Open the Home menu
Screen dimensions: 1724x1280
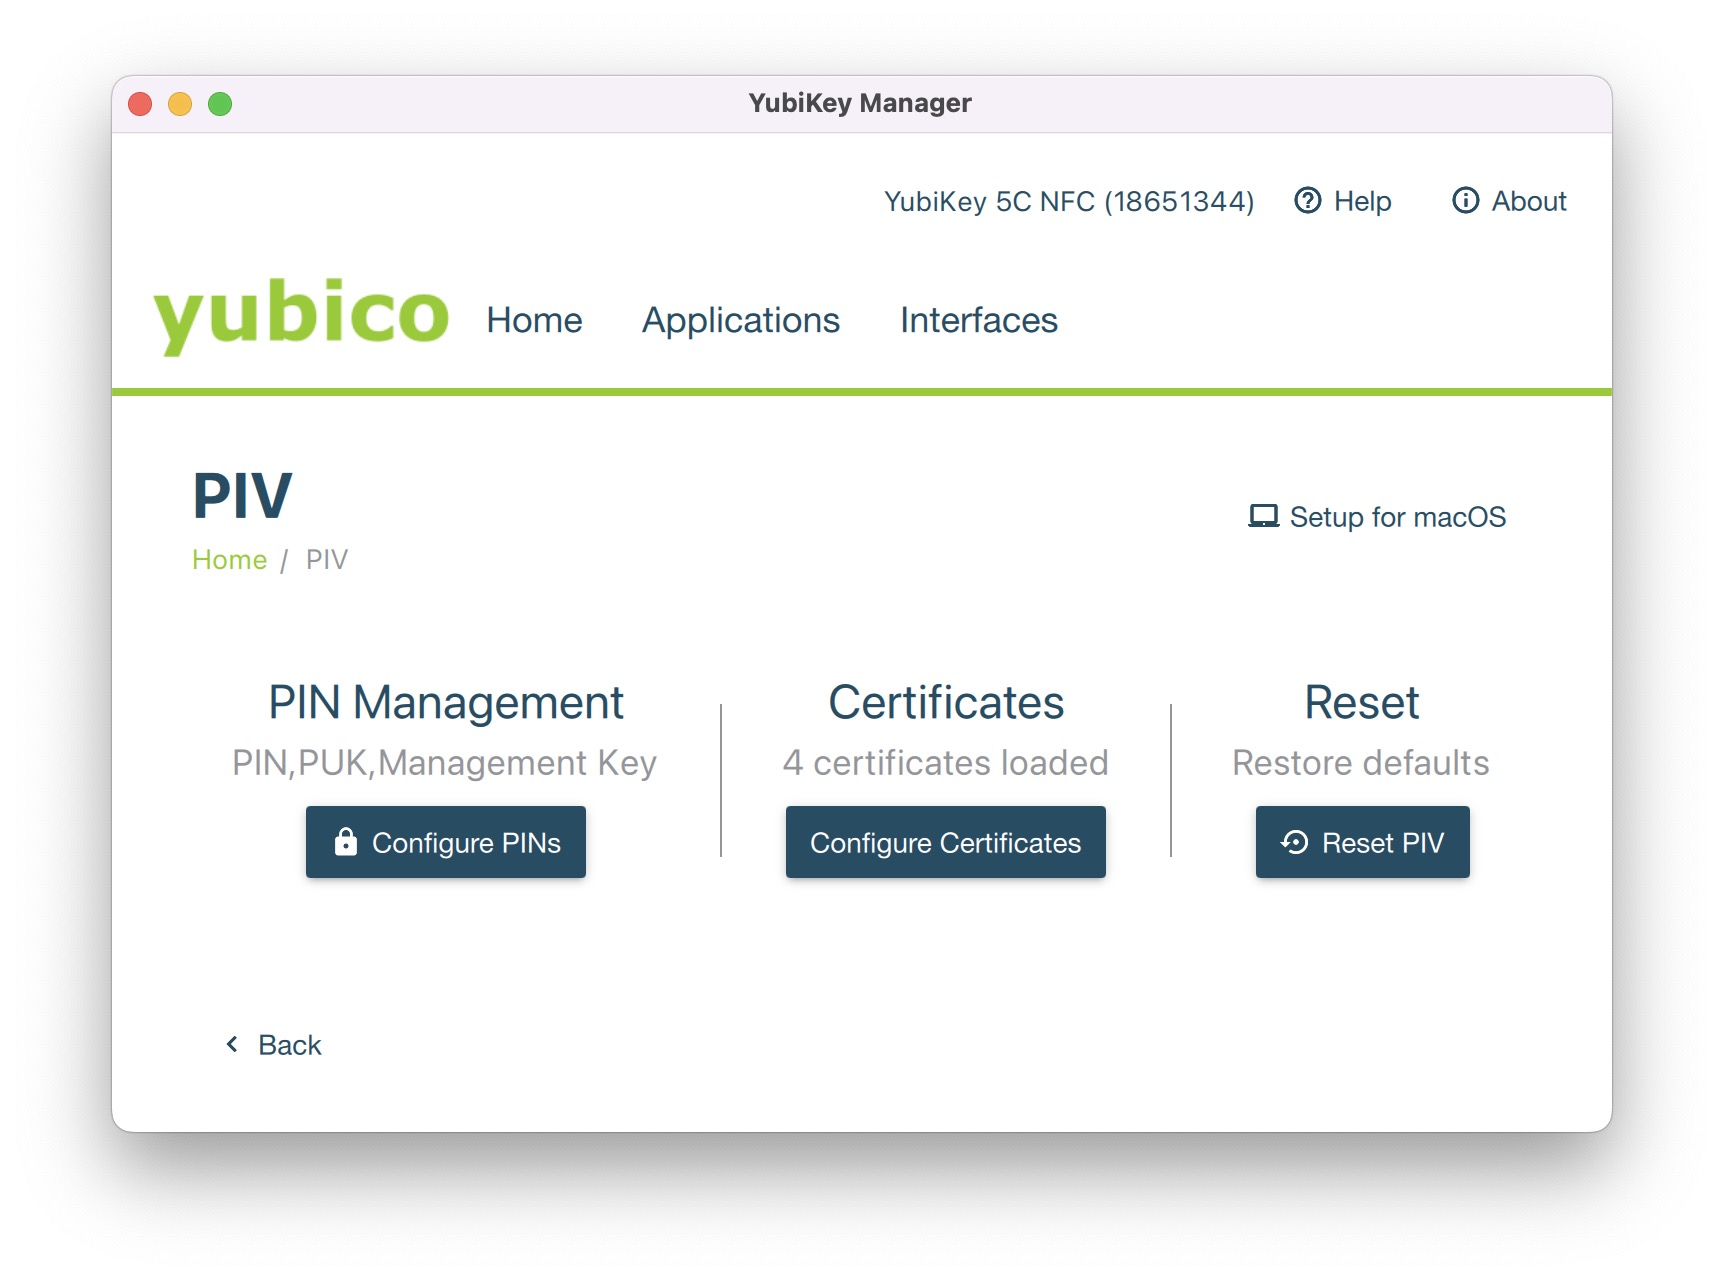[534, 320]
